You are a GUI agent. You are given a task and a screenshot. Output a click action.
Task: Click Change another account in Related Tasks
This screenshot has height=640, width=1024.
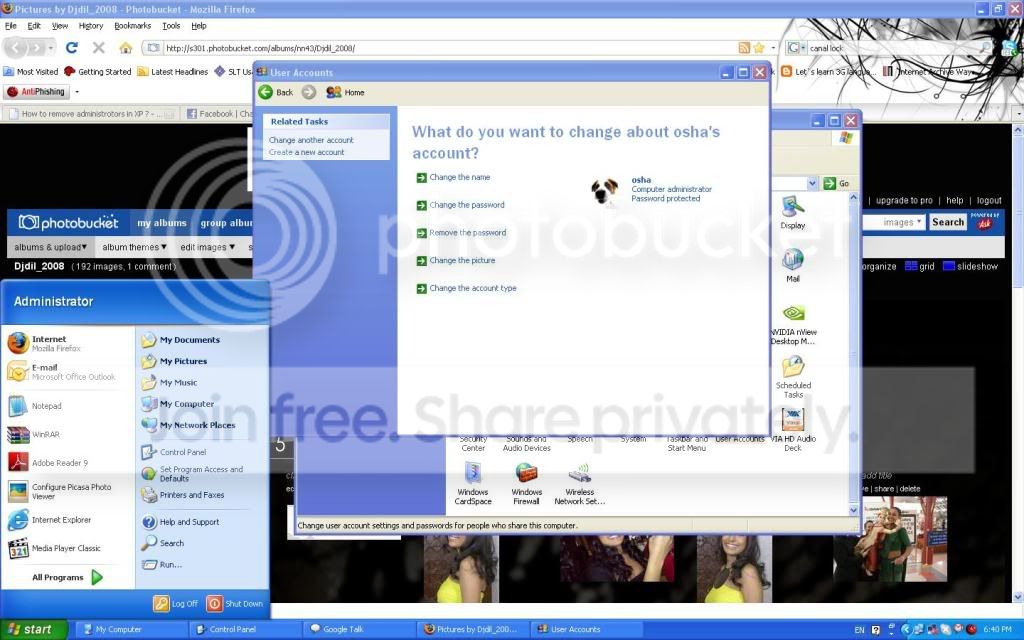pyautogui.click(x=311, y=140)
